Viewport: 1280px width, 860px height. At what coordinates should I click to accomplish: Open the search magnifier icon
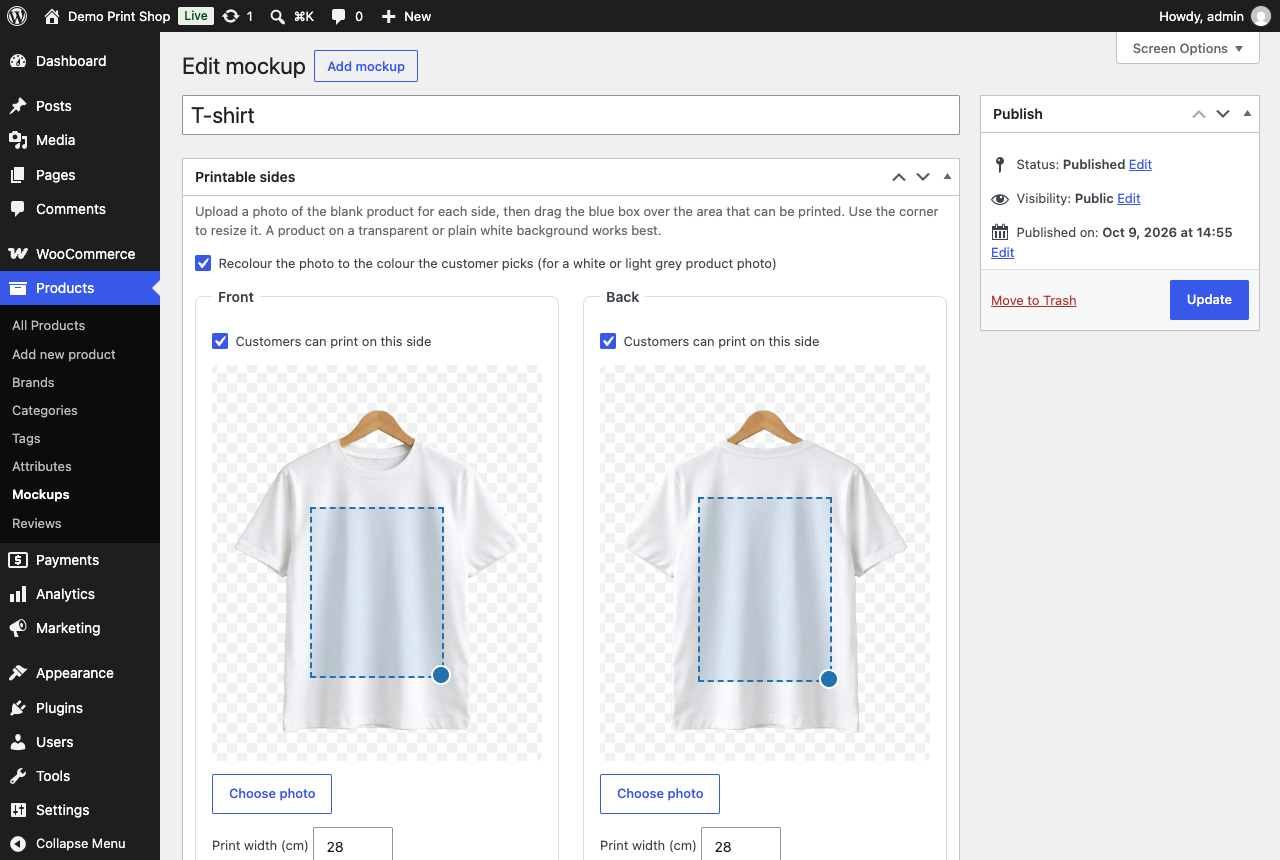[277, 16]
